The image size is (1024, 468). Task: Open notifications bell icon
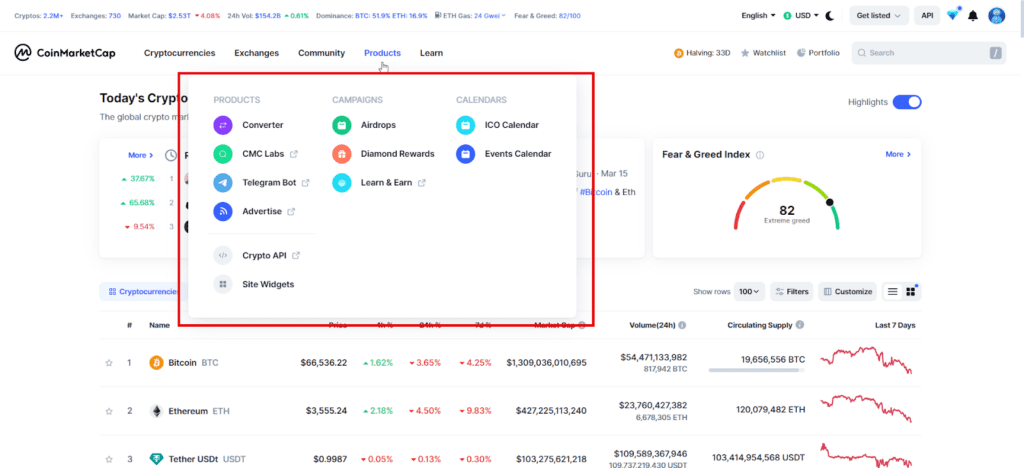[x=973, y=16]
